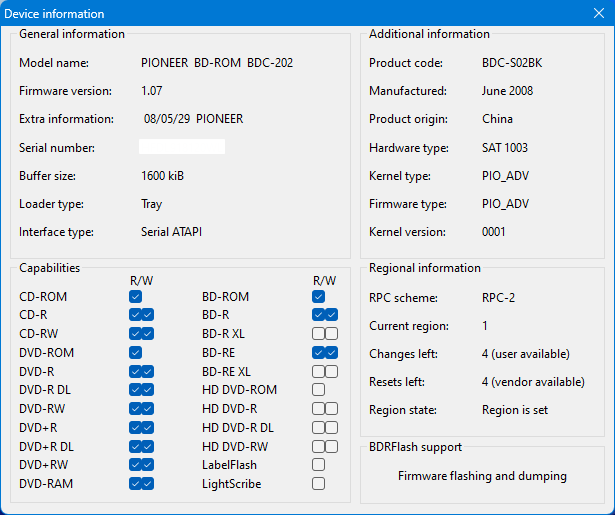615x515 pixels.
Task: Toggle the DVD-R read checkbox
Action: (135, 371)
